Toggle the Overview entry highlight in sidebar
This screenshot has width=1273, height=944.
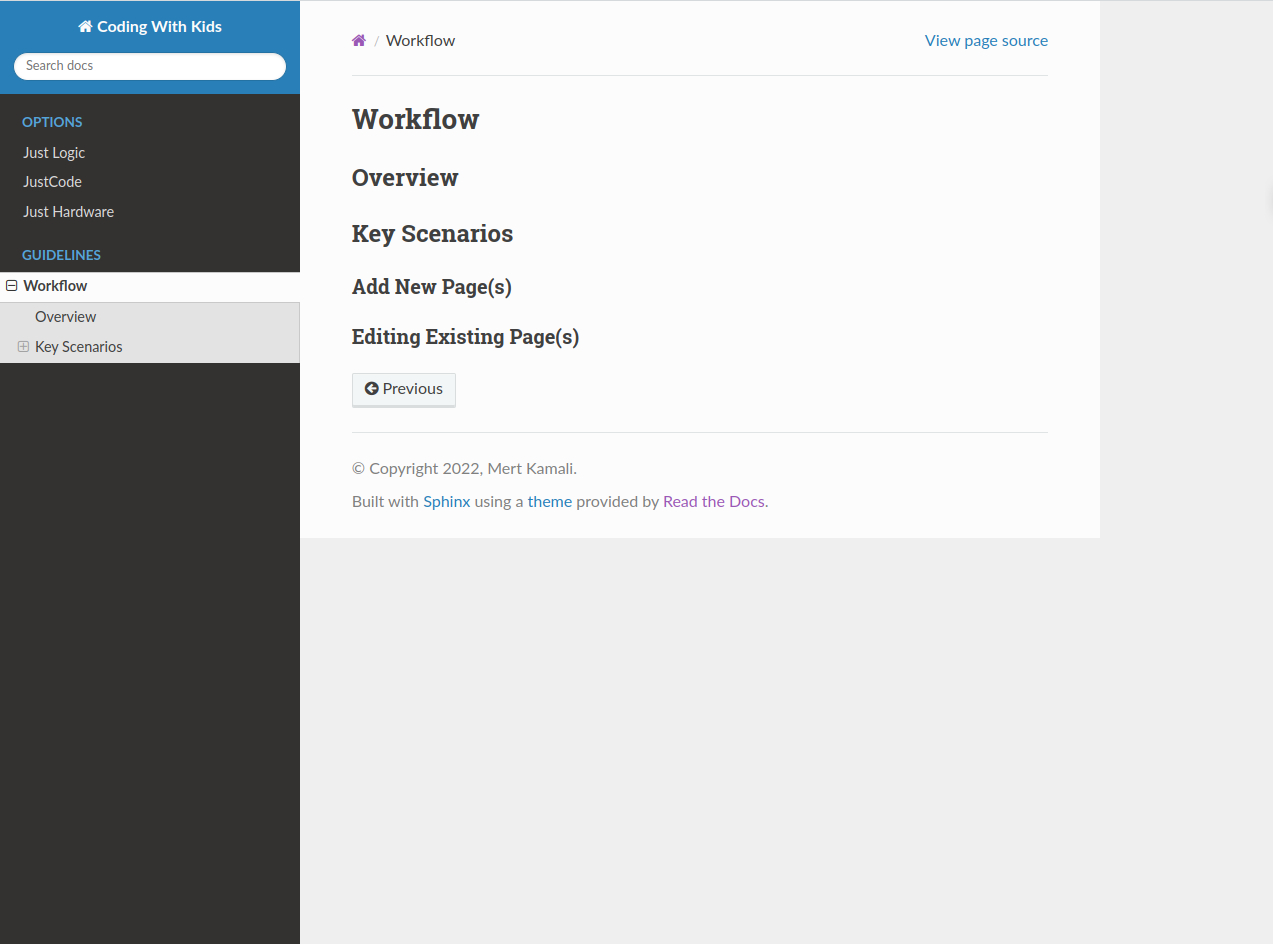click(65, 316)
